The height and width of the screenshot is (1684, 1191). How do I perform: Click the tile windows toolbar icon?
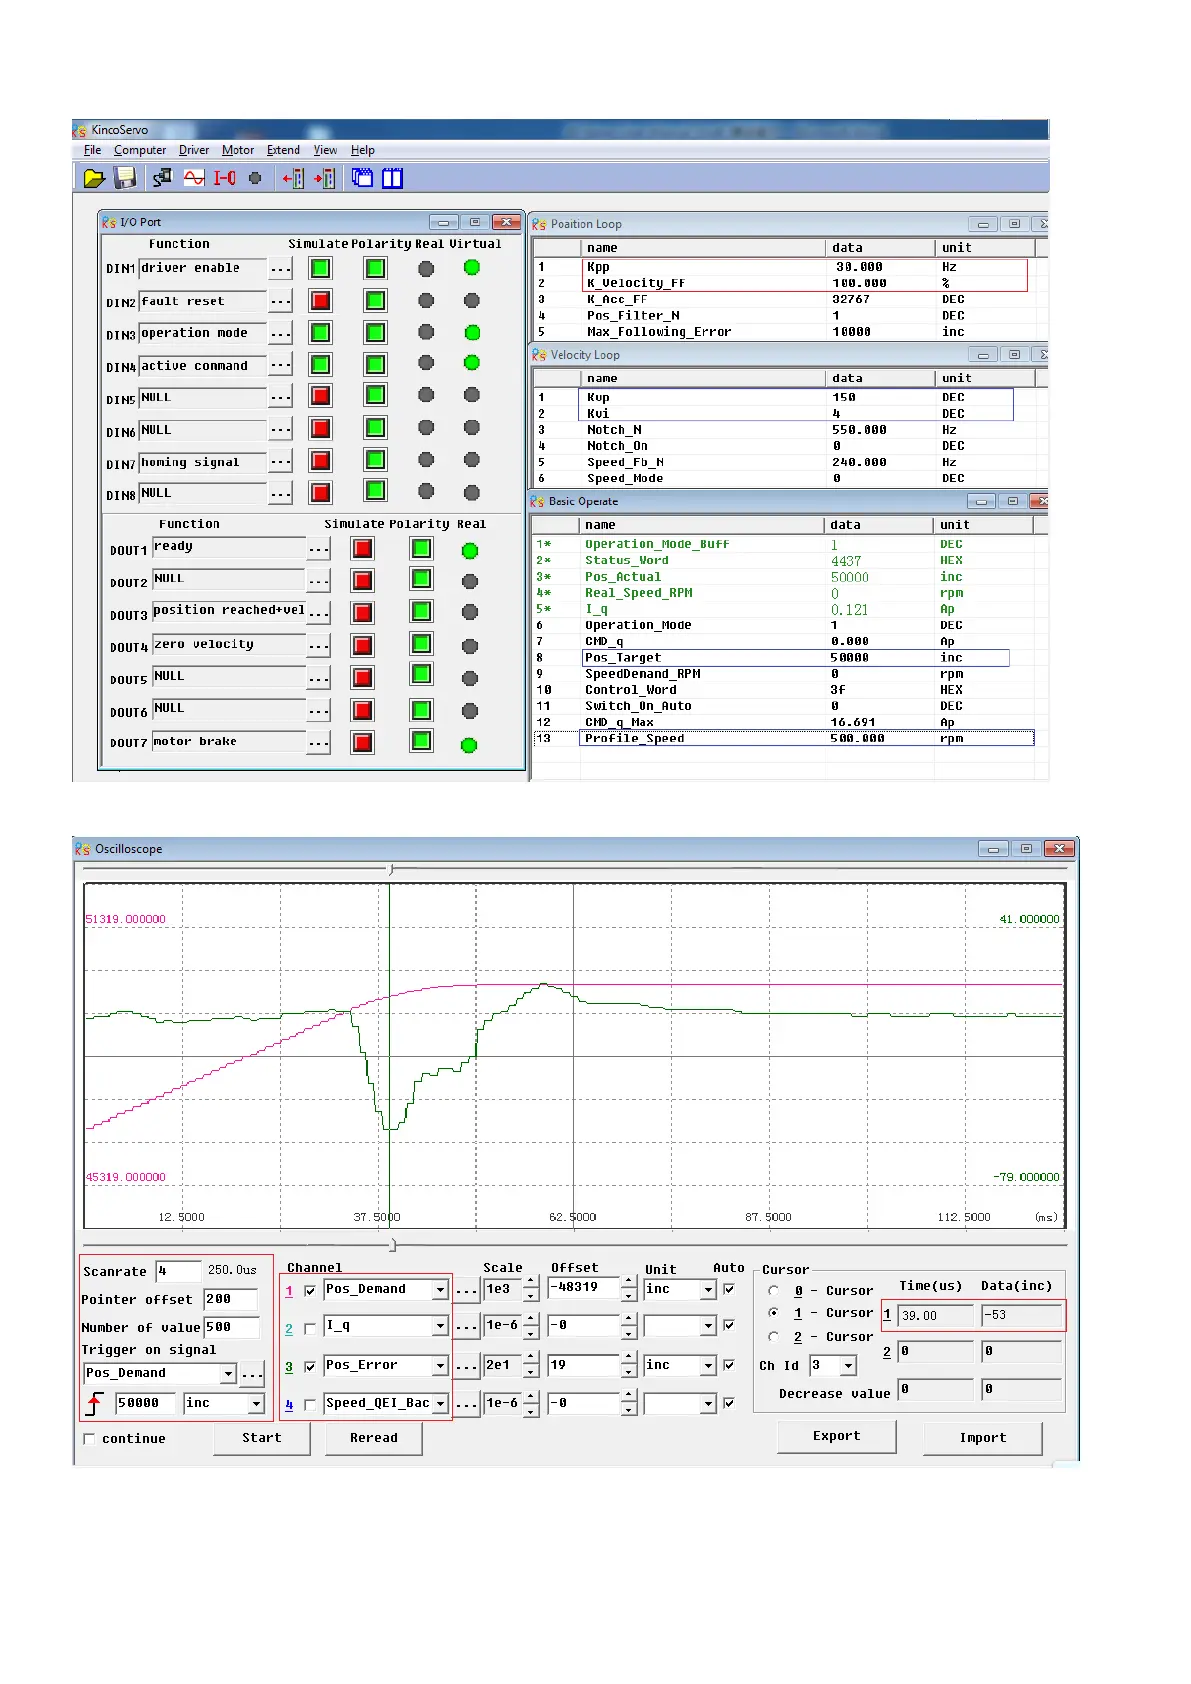click(392, 178)
